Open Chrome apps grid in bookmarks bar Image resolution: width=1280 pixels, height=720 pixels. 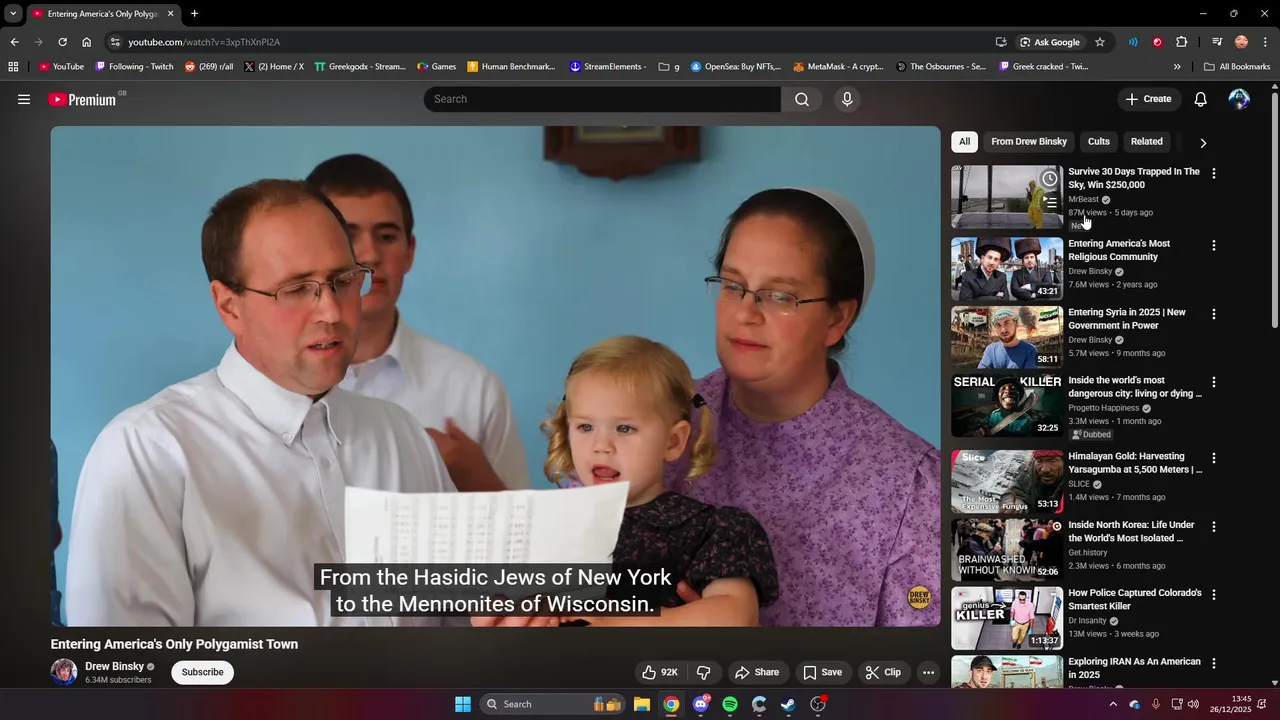[x=13, y=67]
